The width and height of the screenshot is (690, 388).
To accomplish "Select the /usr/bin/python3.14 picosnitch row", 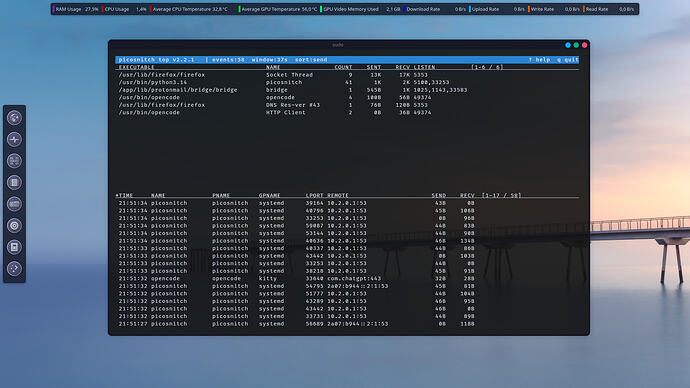I will click(348, 82).
